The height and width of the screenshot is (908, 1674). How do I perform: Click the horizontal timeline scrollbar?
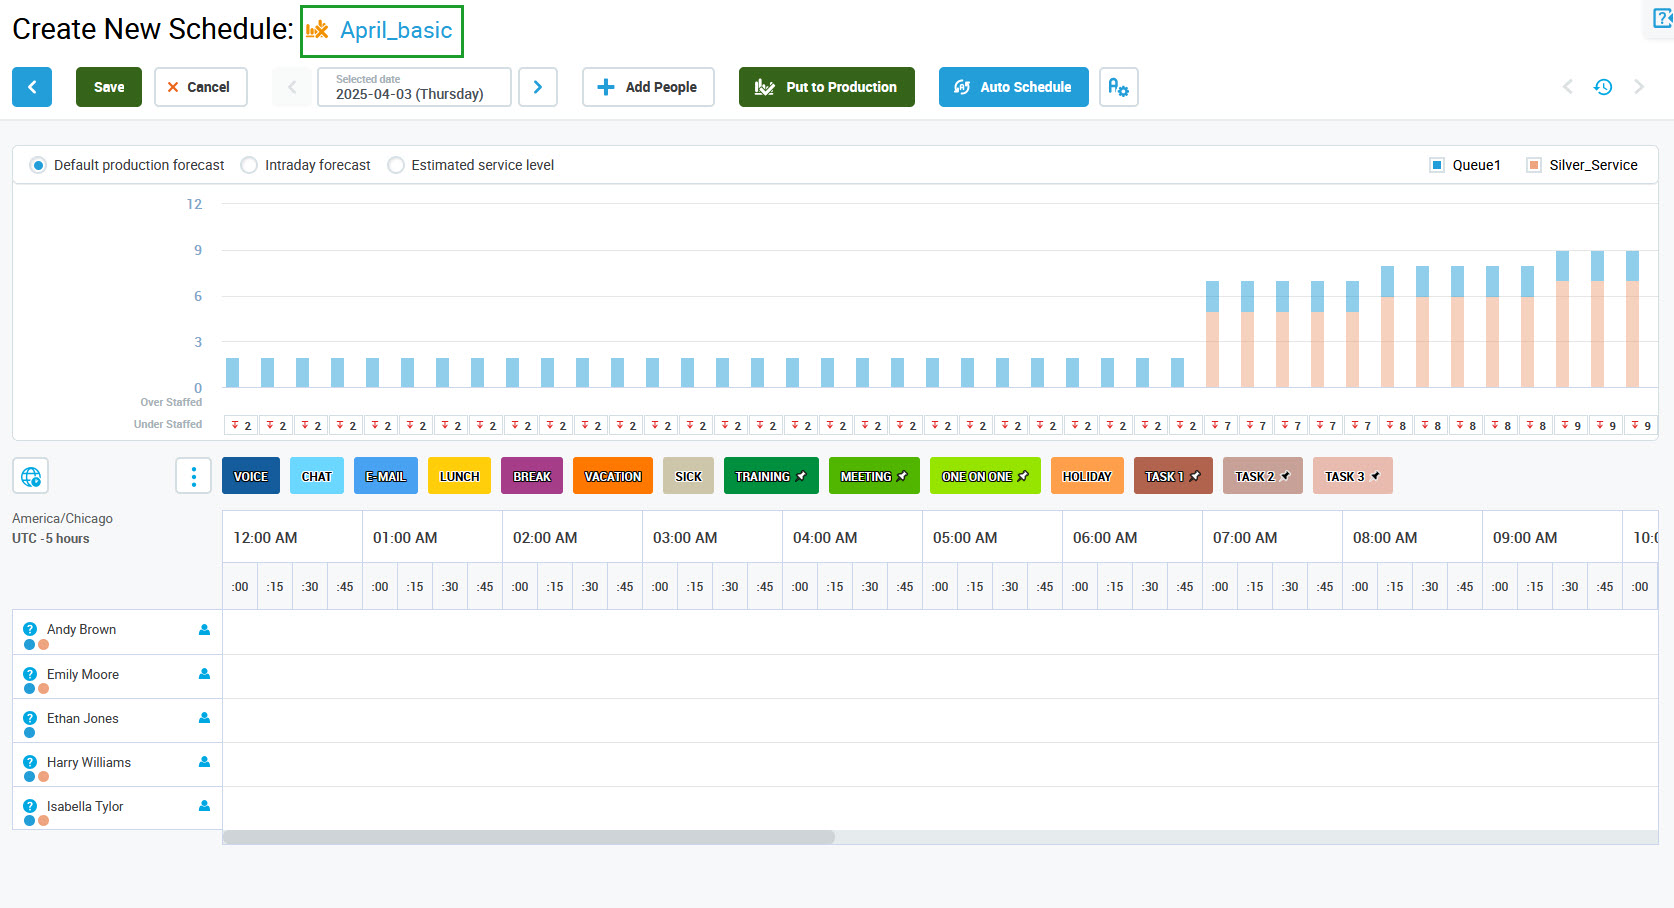pyautogui.click(x=529, y=837)
